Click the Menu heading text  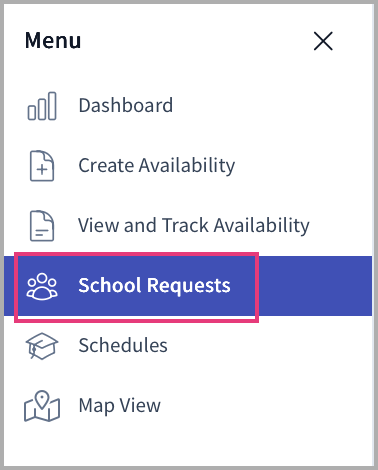click(53, 41)
